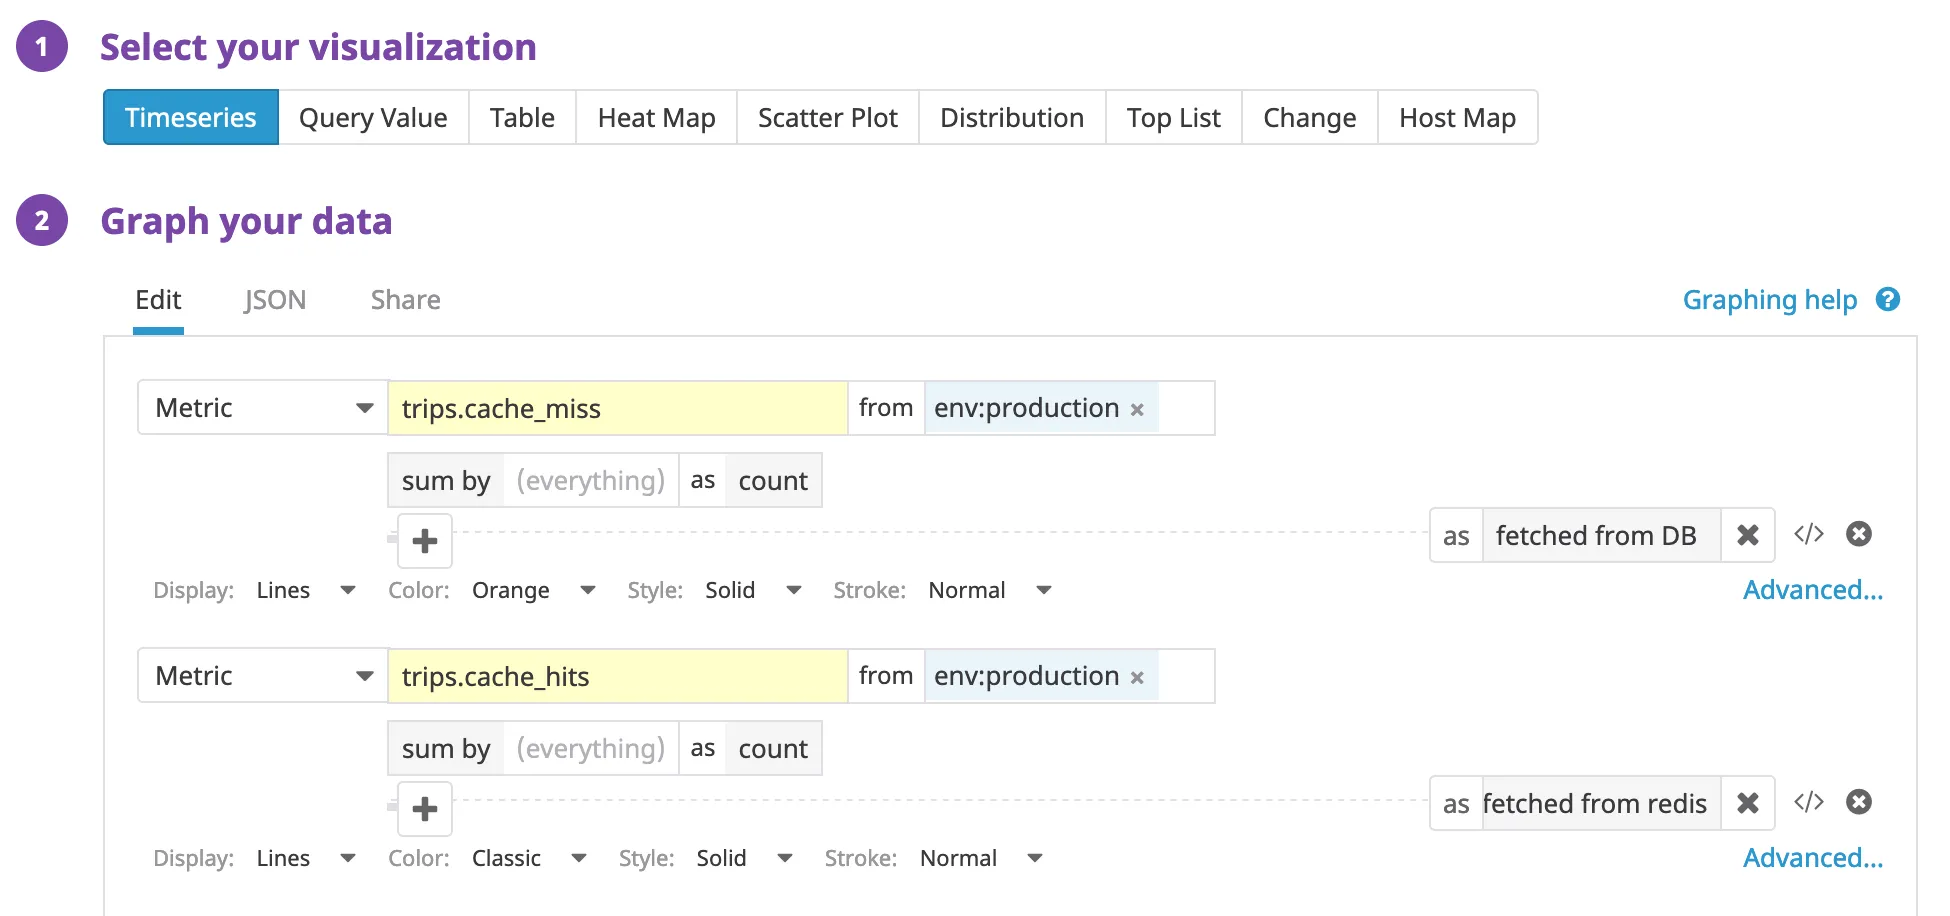
Task: Delete the fetched from DB query row
Action: click(x=1859, y=534)
